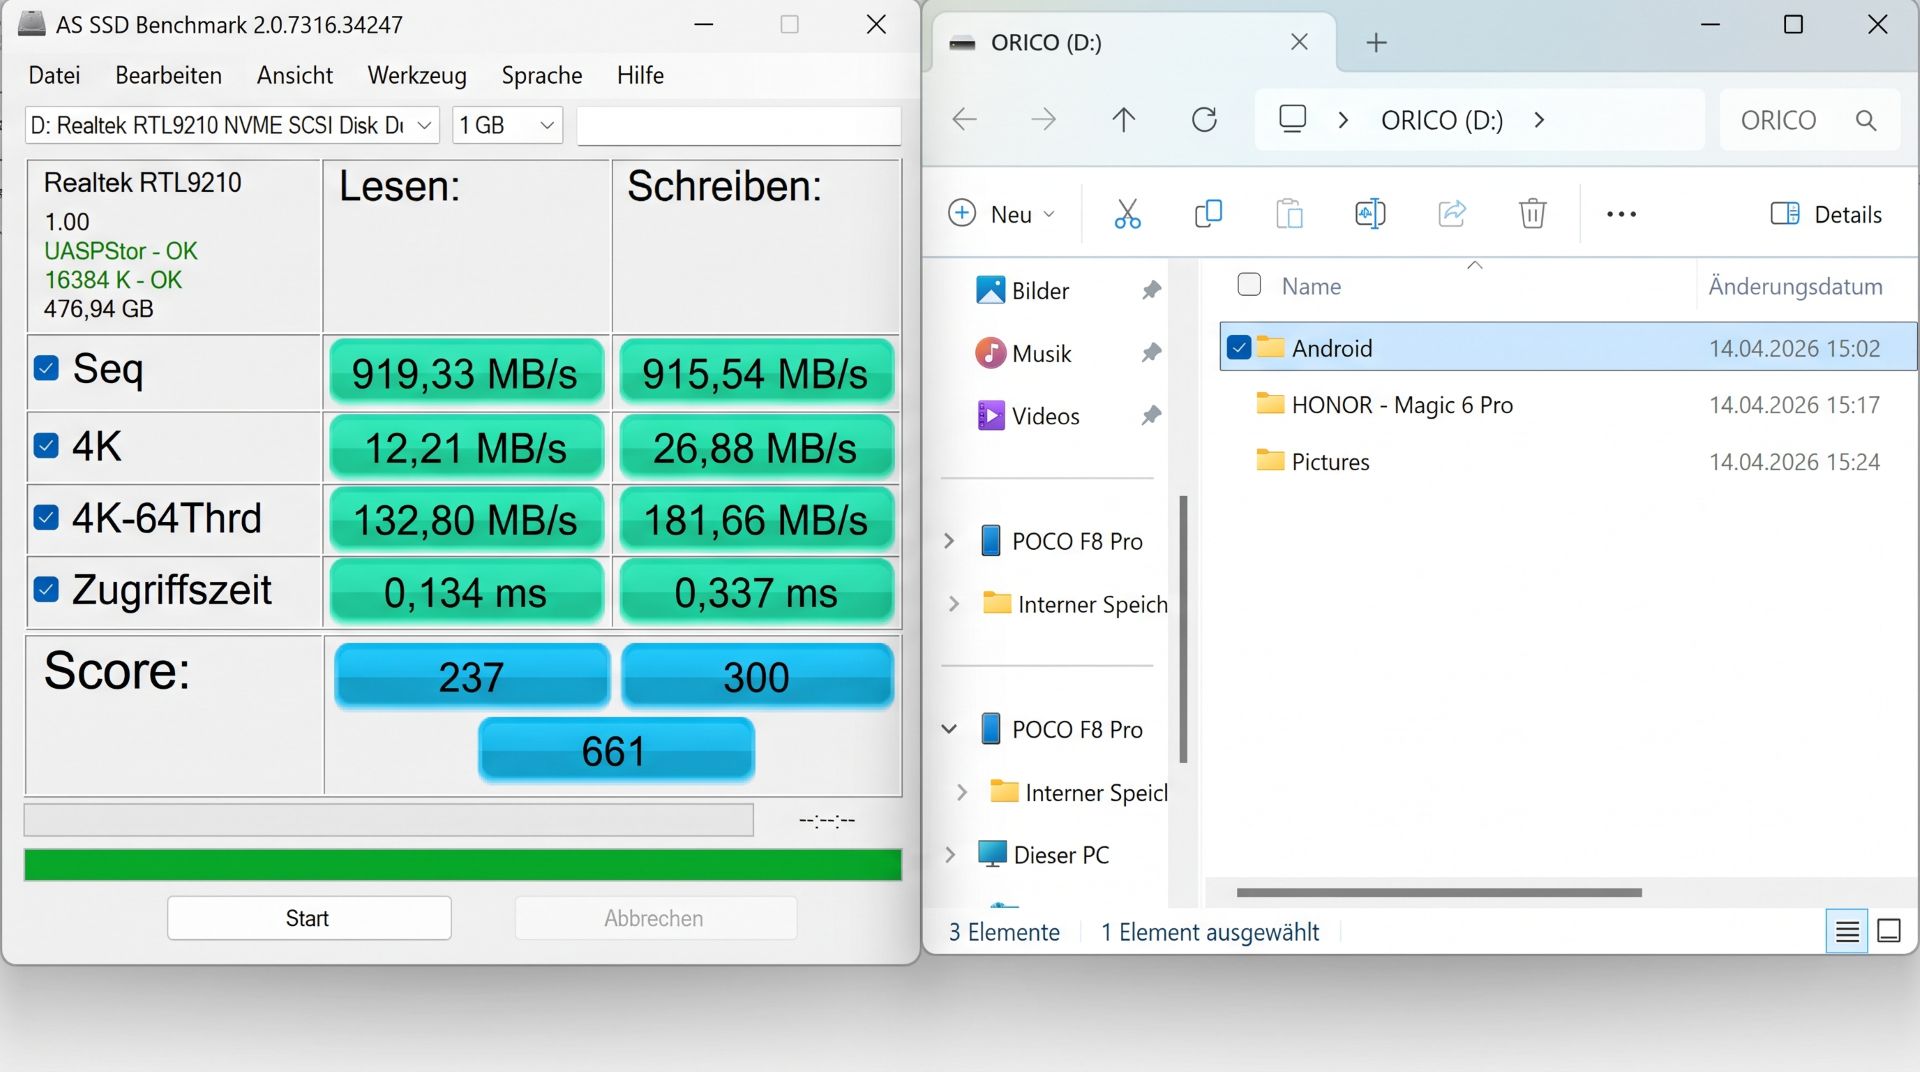
Task: Open the Android folder
Action: [x=1332, y=348]
